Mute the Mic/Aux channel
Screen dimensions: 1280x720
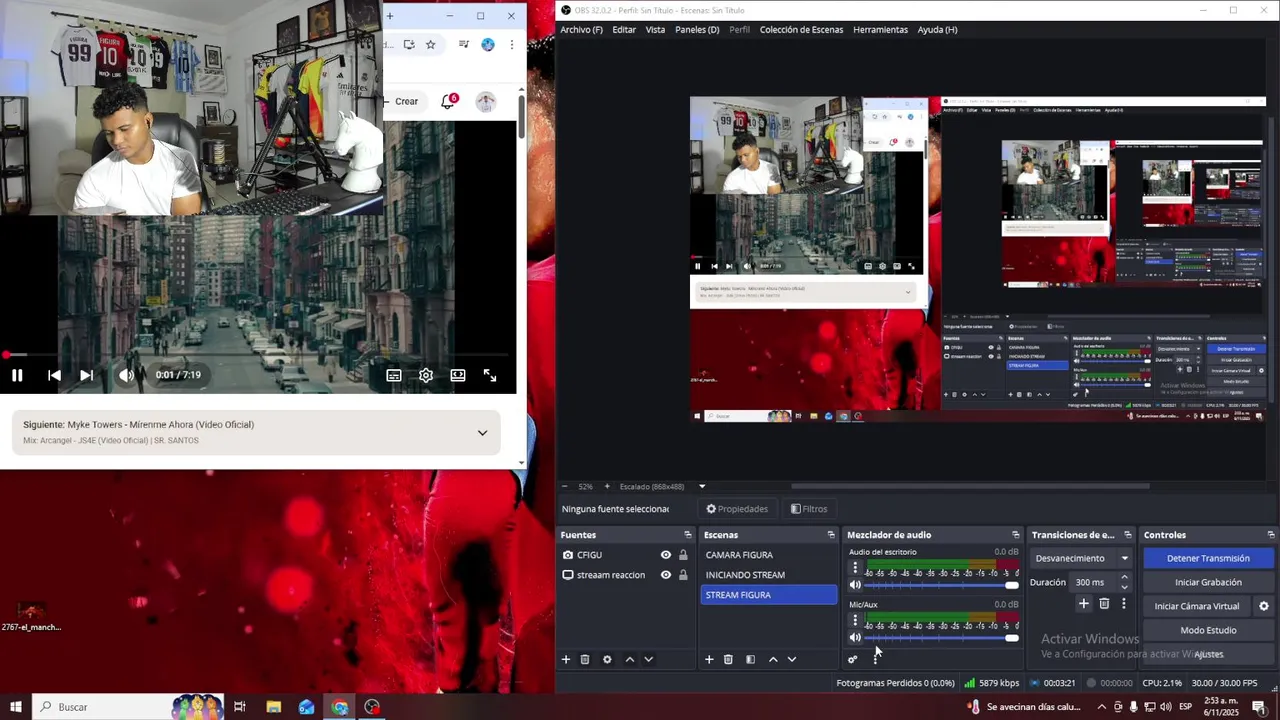[x=855, y=637]
